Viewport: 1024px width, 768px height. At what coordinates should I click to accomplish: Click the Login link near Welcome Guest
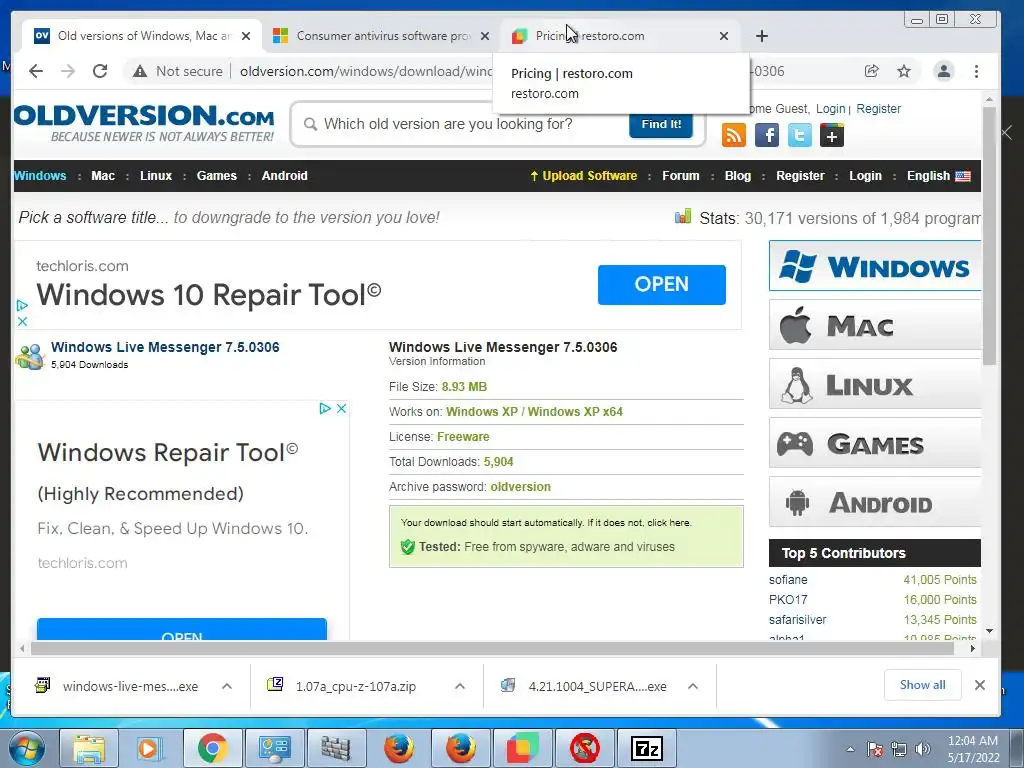click(x=830, y=108)
